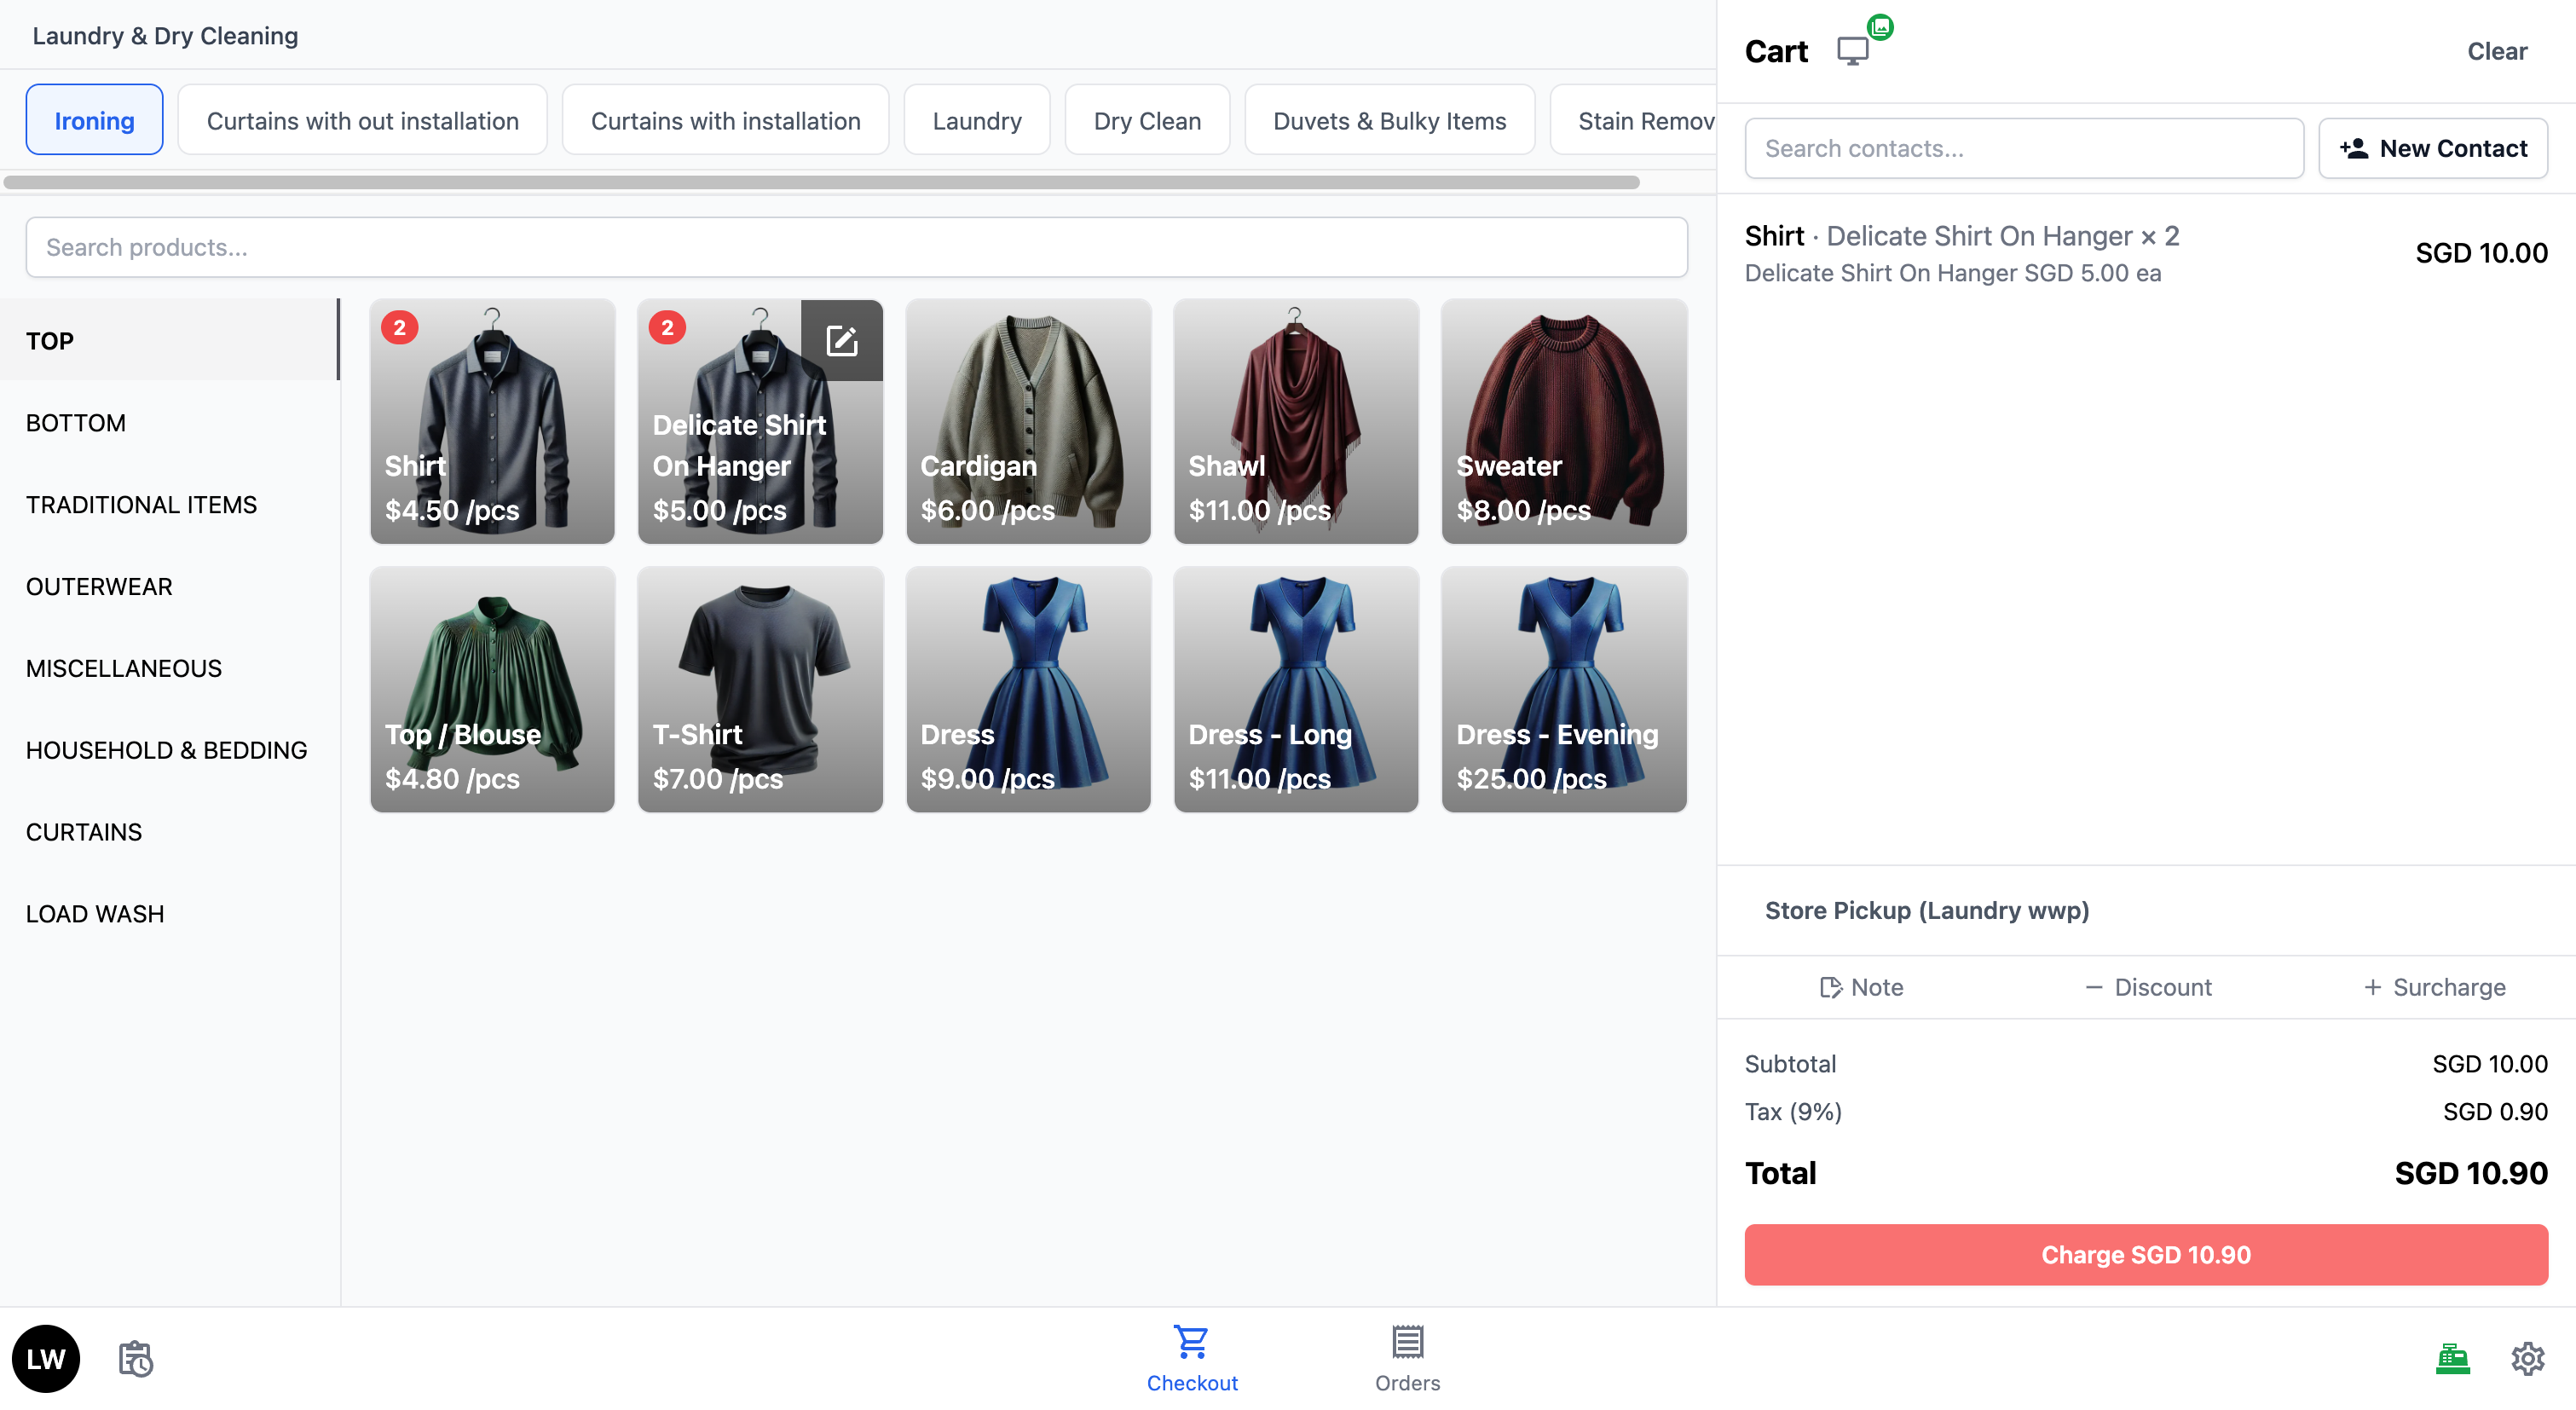Click New Contact button
This screenshot has width=2576, height=1410.
click(2432, 148)
